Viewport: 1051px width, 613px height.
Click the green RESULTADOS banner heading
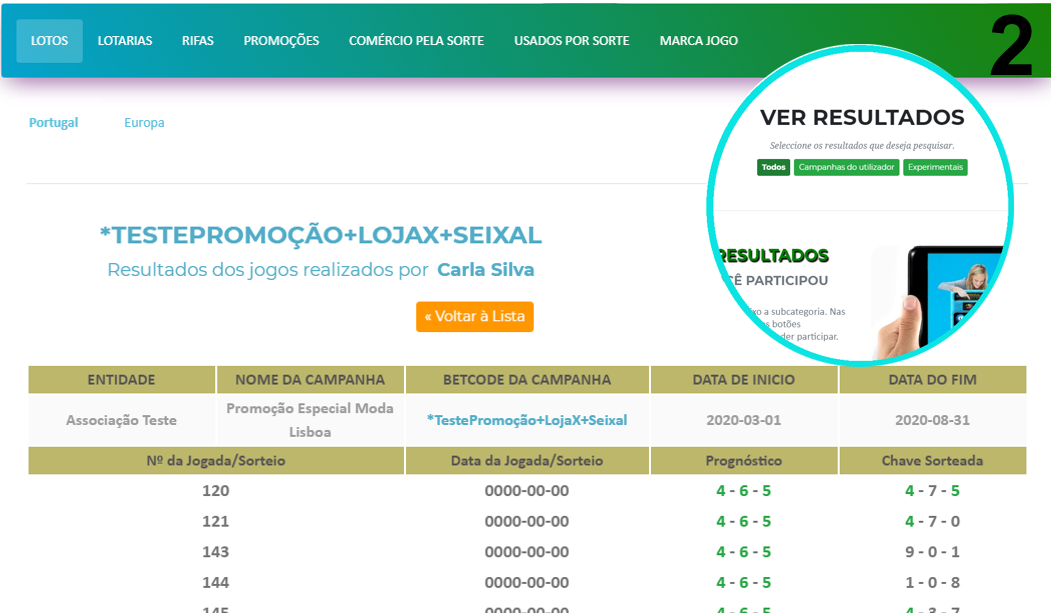click(773, 256)
